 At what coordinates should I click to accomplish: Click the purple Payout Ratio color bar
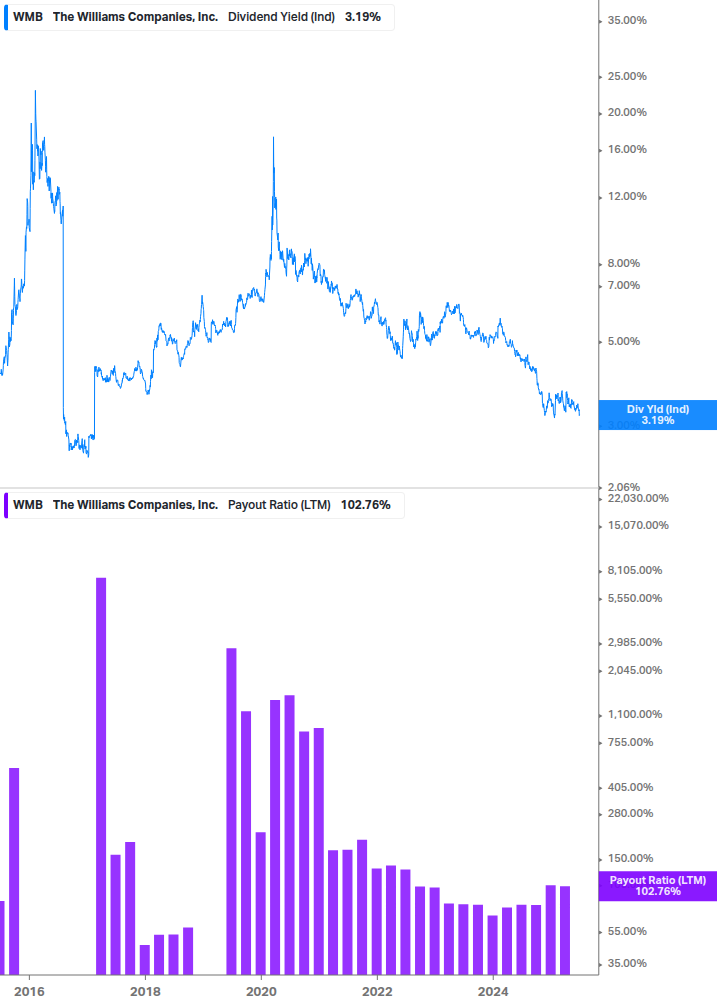pos(6,505)
